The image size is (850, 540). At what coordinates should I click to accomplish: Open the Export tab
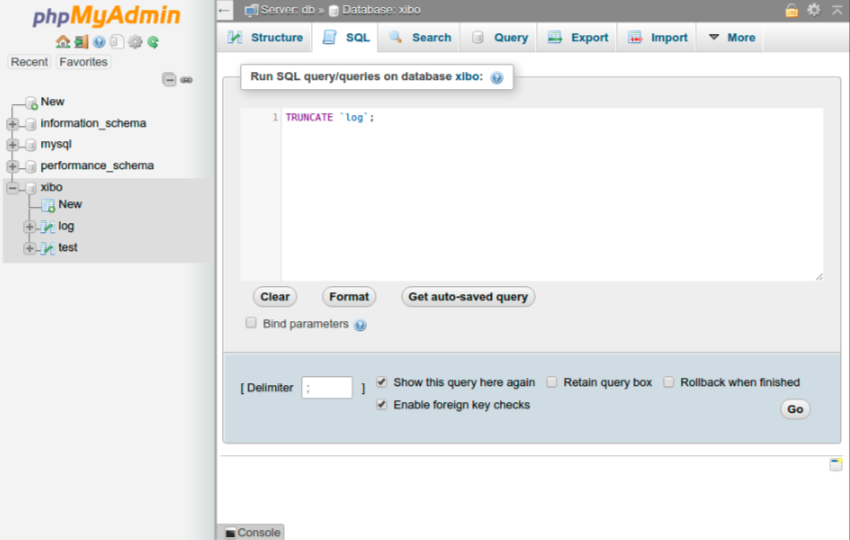(x=578, y=38)
